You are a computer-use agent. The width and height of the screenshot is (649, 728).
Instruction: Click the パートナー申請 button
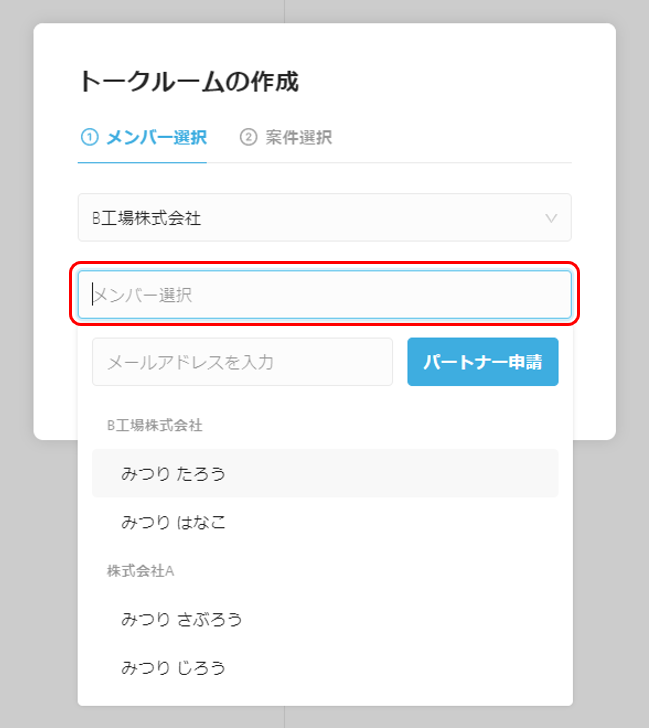pyautogui.click(x=483, y=362)
